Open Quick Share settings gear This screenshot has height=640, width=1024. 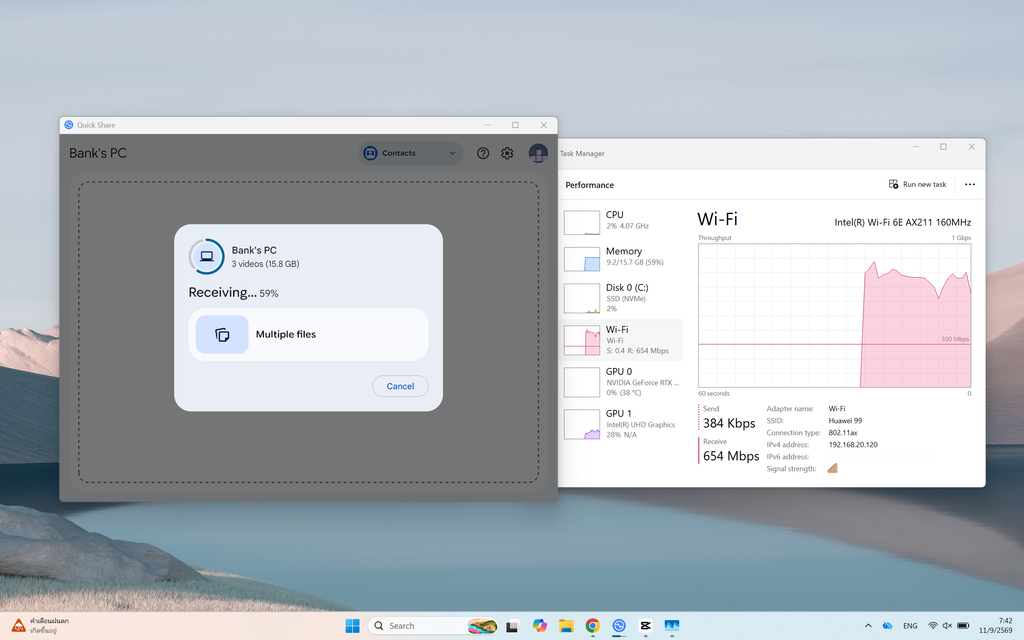click(x=507, y=153)
